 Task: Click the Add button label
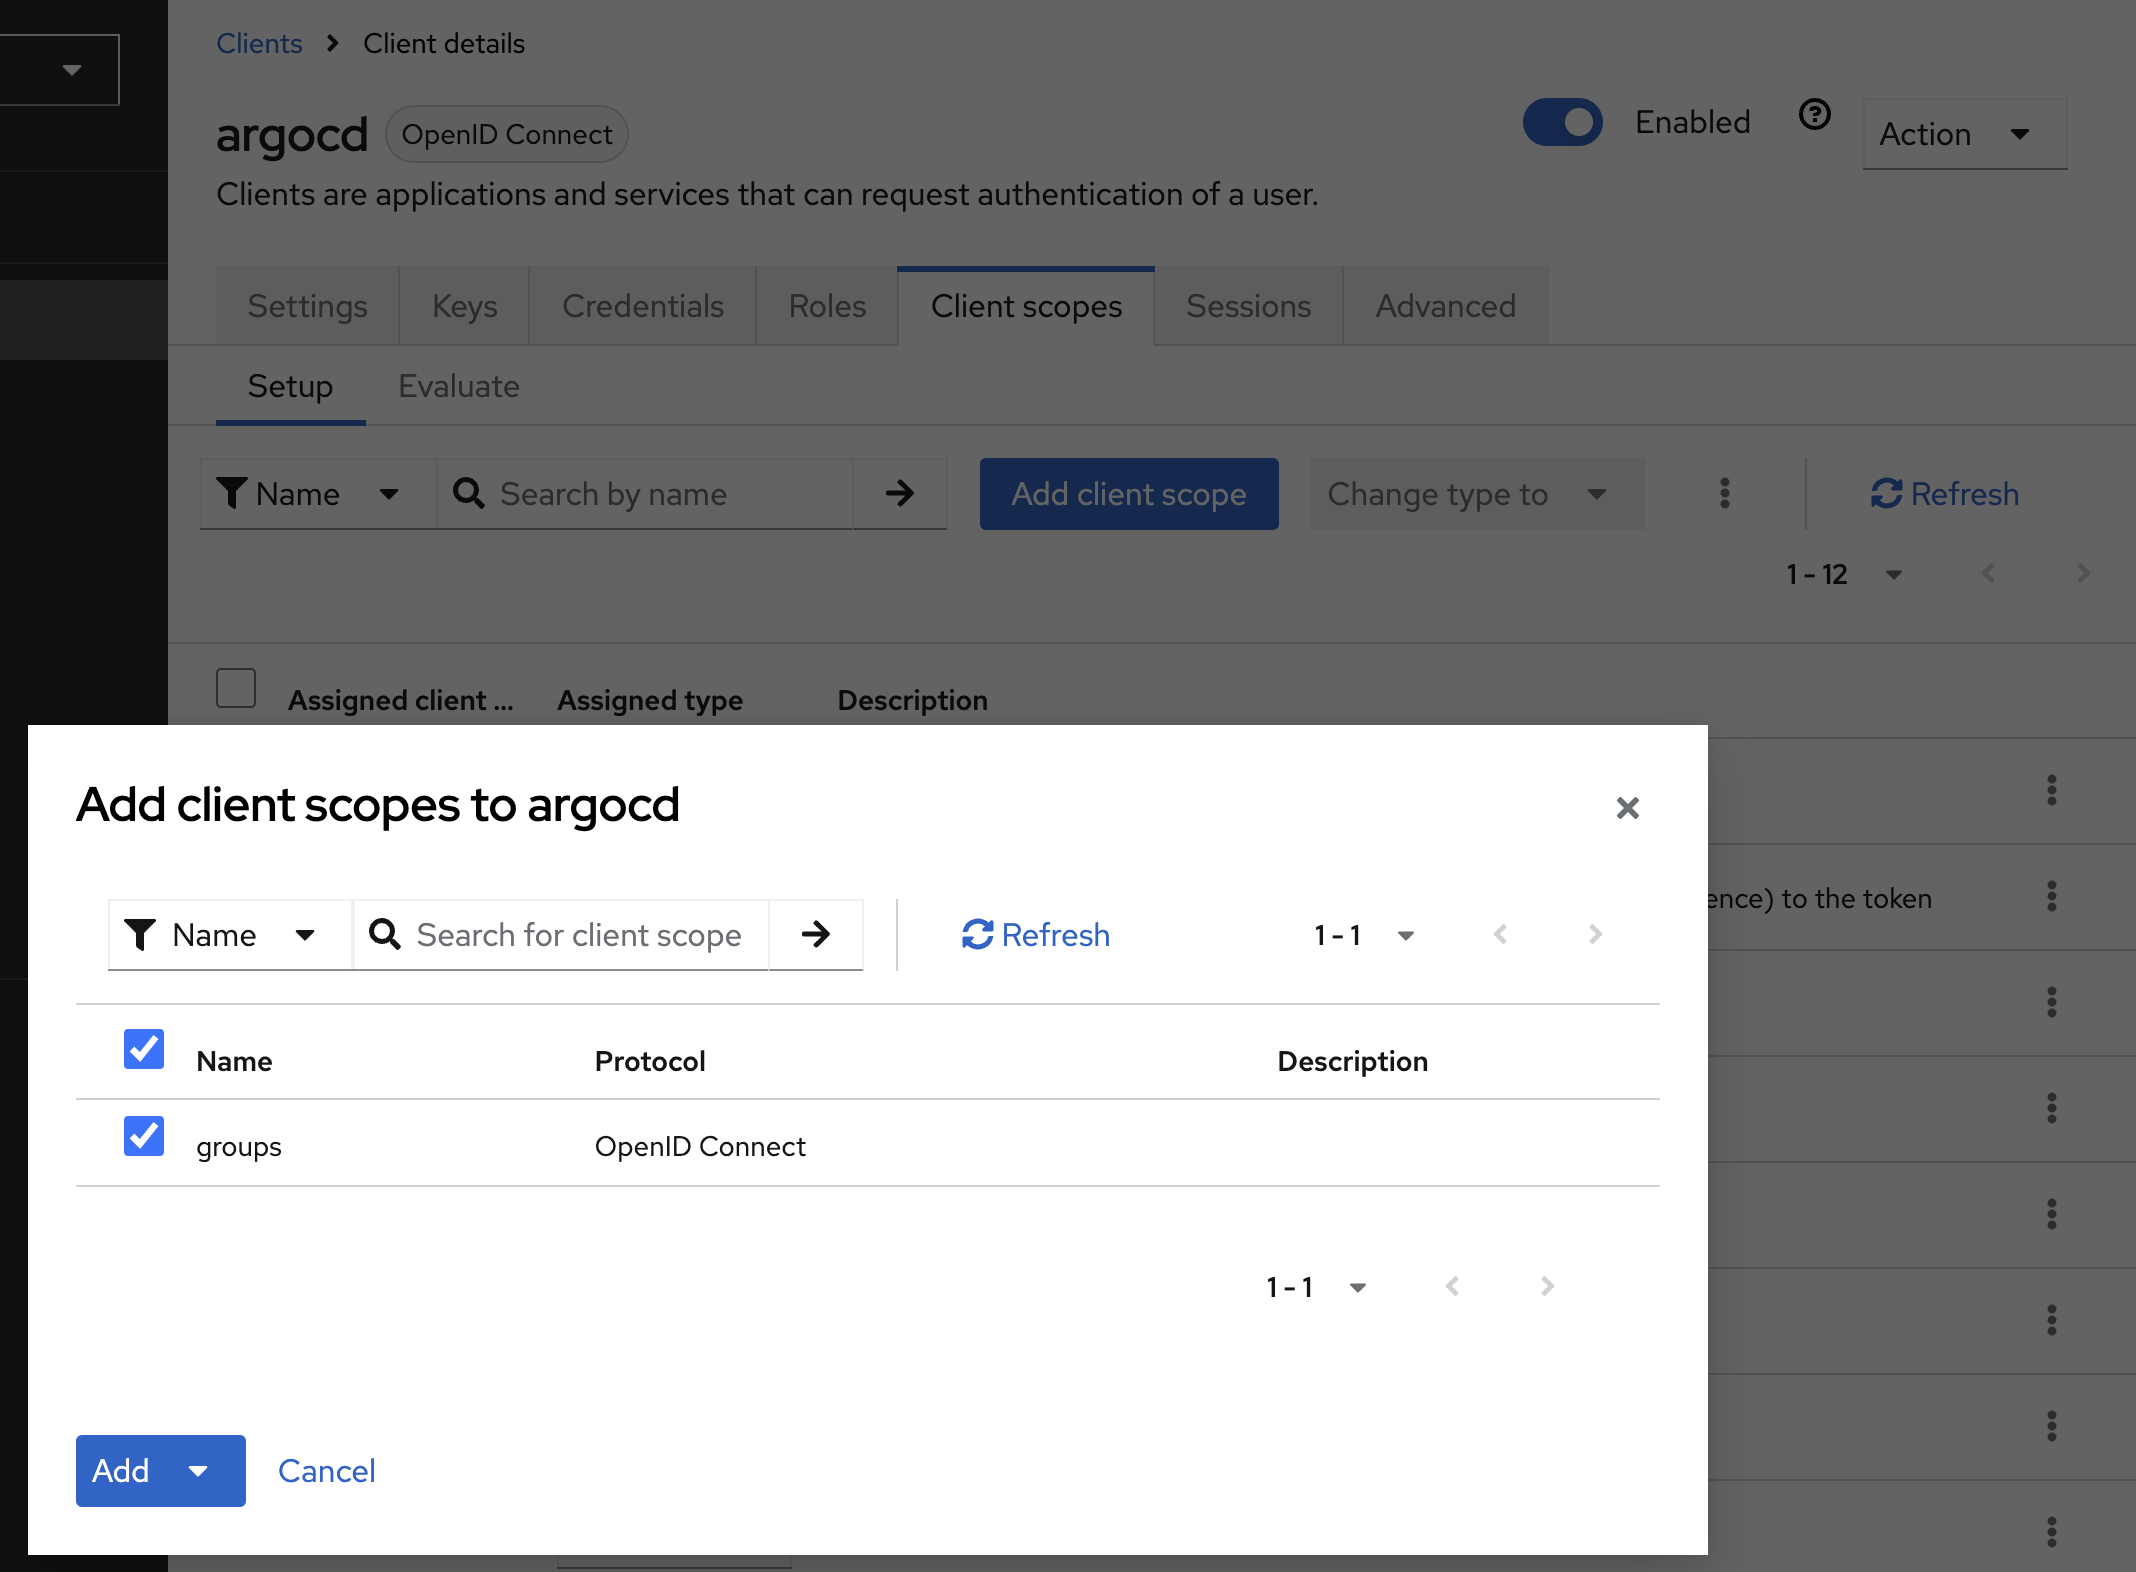[x=121, y=1471]
